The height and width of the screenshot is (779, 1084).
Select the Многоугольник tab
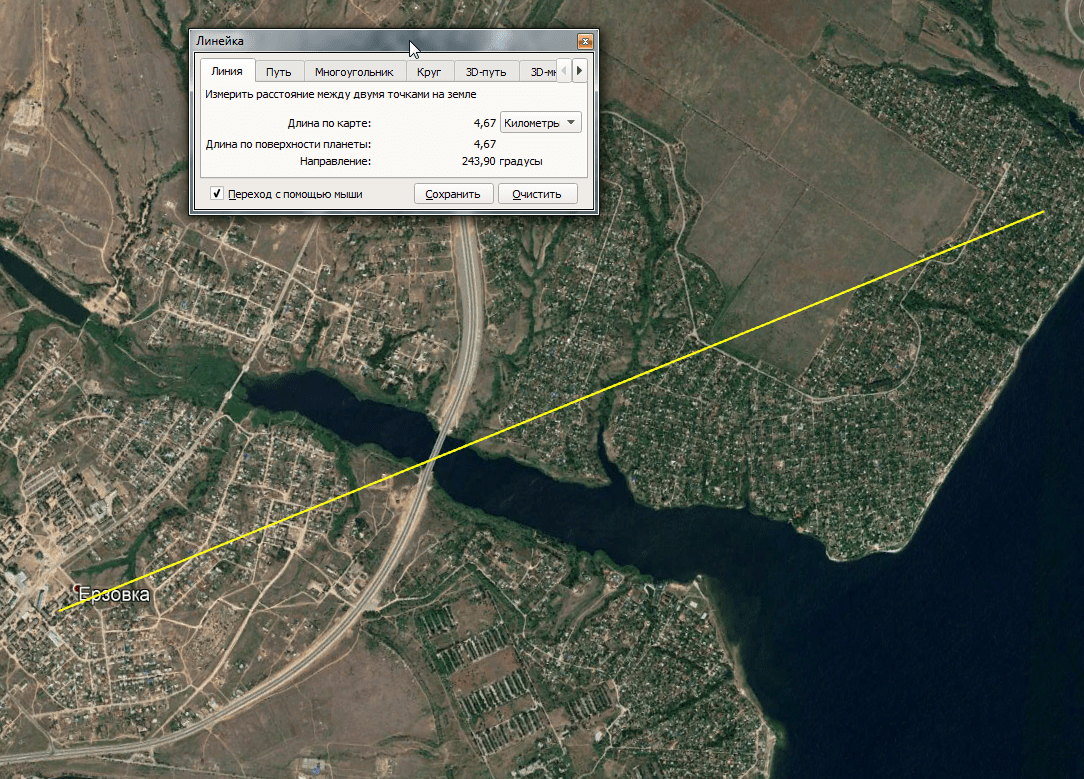(354, 72)
